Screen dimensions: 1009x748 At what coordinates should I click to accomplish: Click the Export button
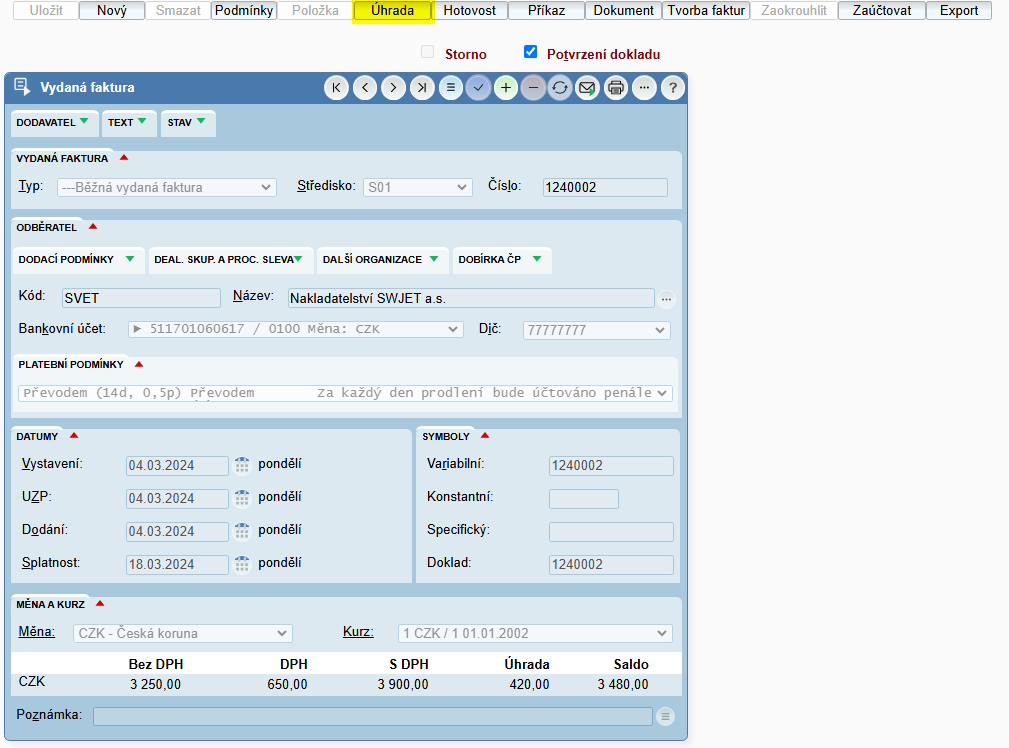pos(959,10)
